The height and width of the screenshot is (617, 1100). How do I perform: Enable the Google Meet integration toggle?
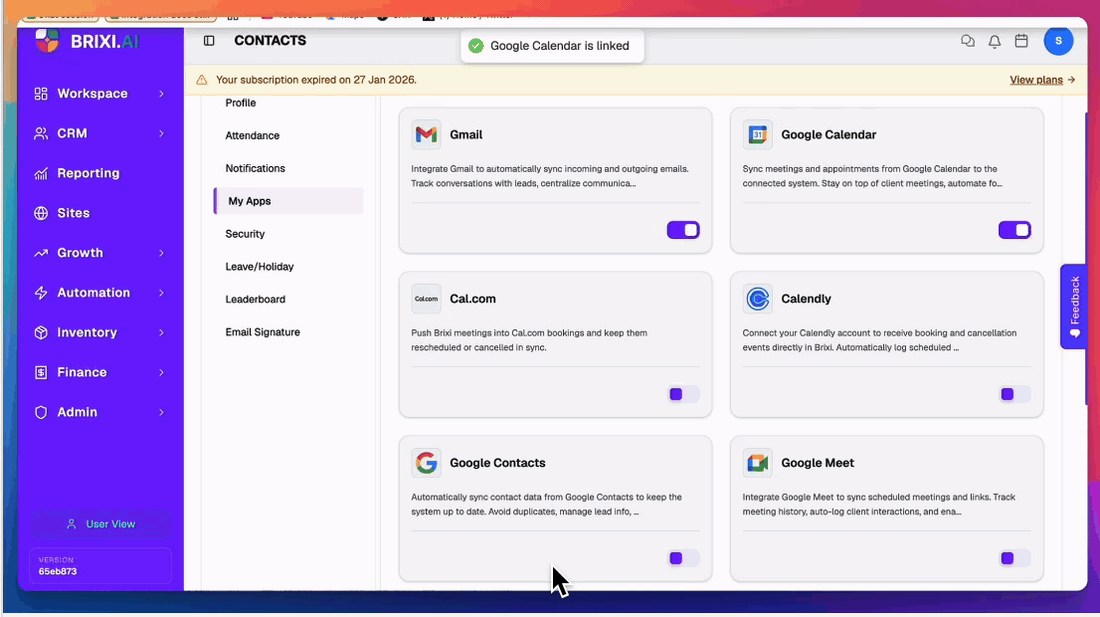coord(1014,558)
